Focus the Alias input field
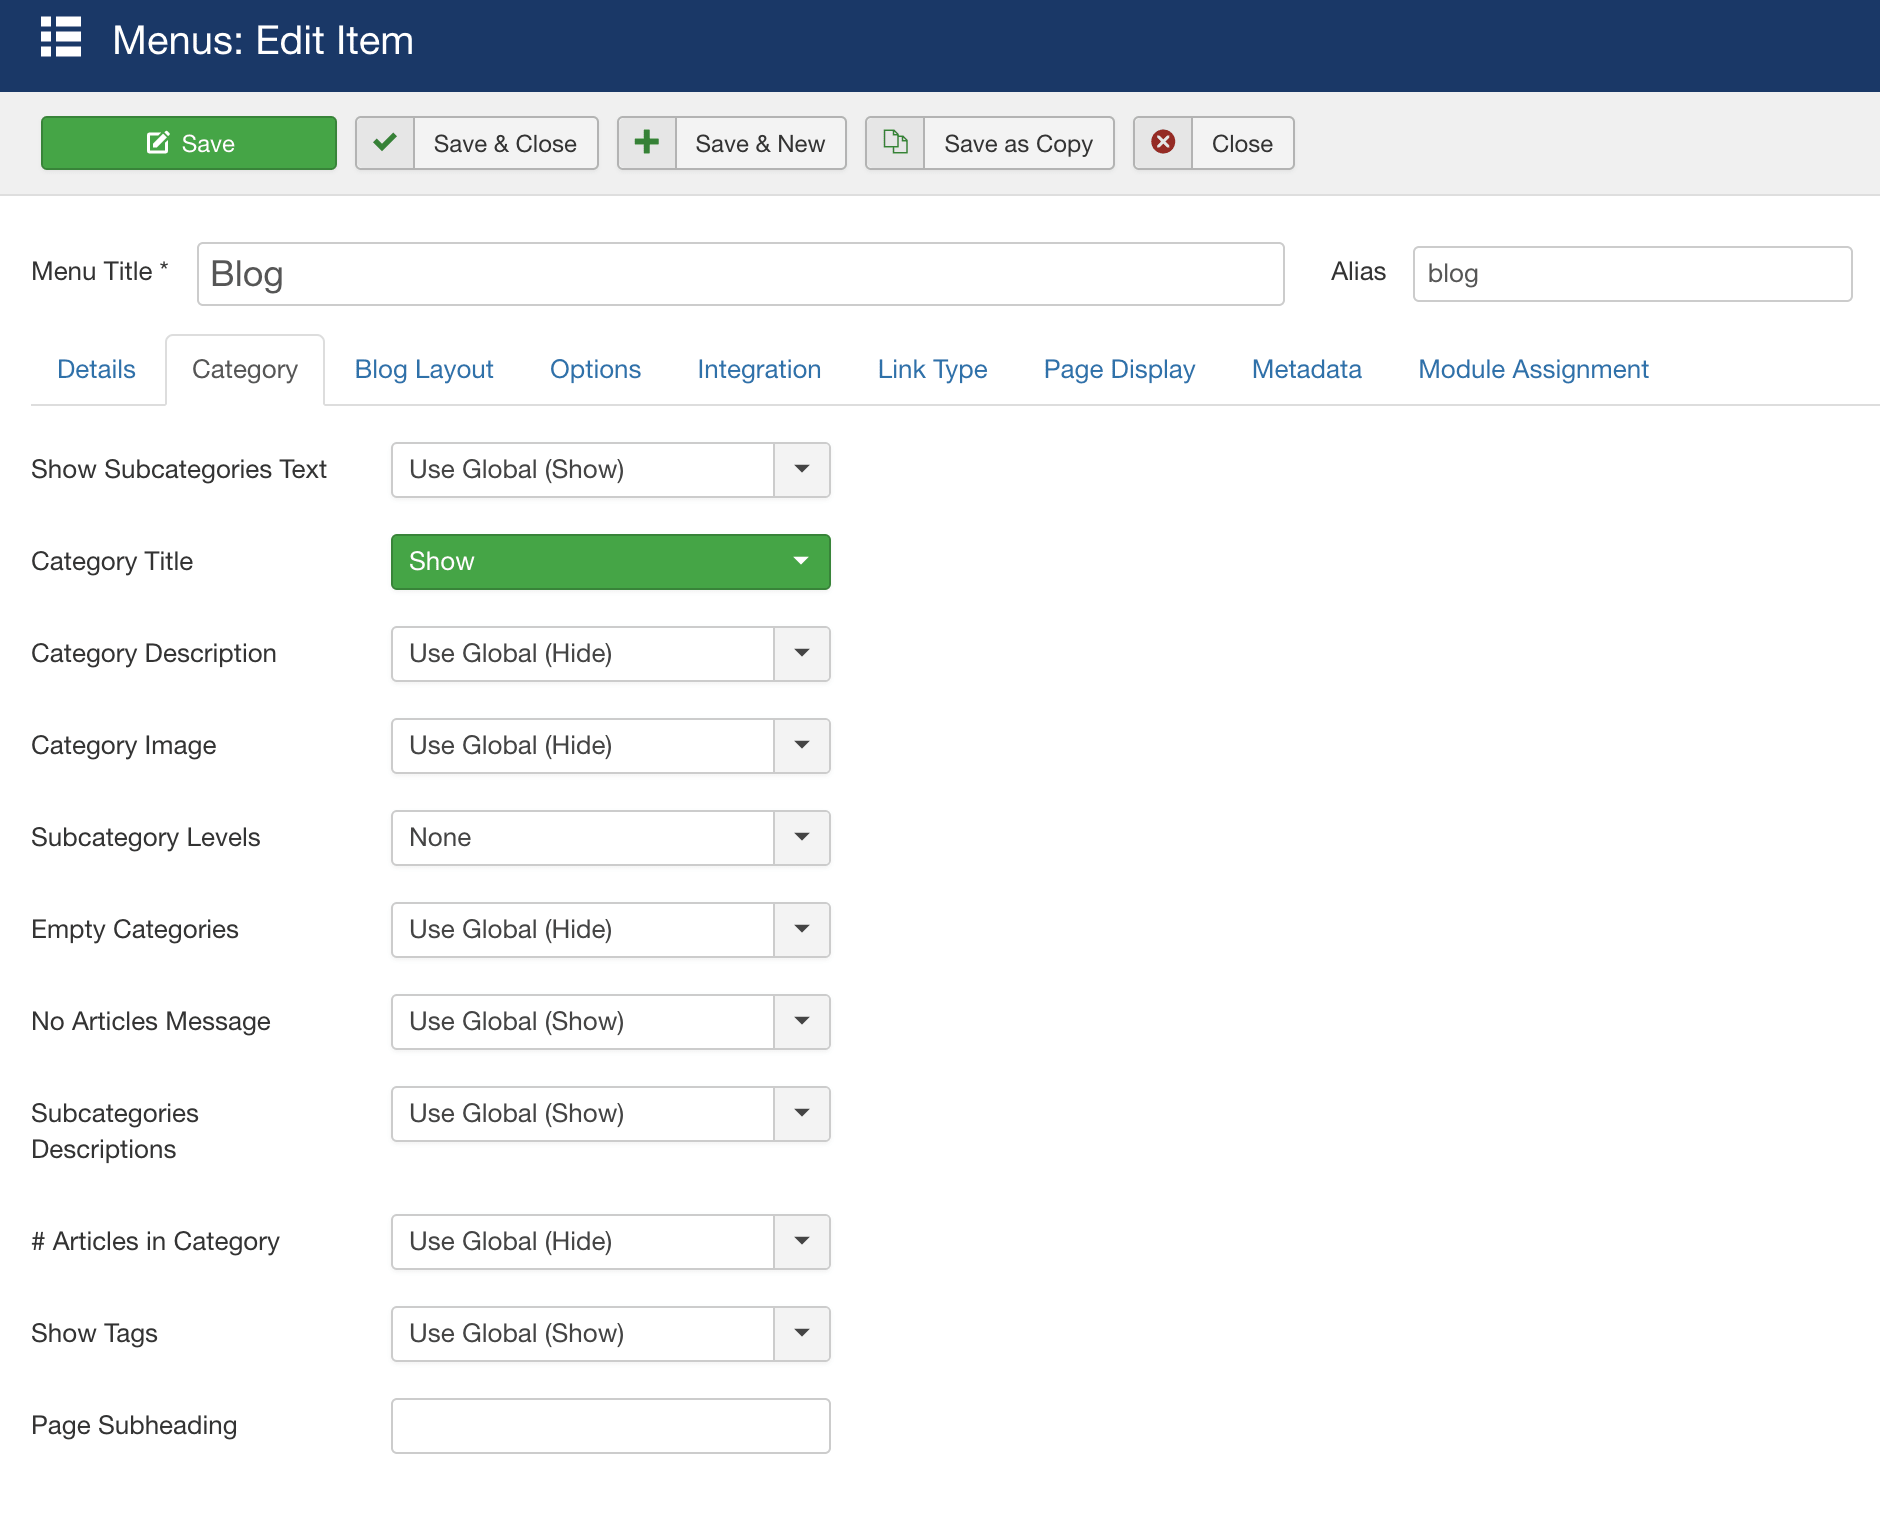This screenshot has width=1880, height=1532. [x=1631, y=274]
